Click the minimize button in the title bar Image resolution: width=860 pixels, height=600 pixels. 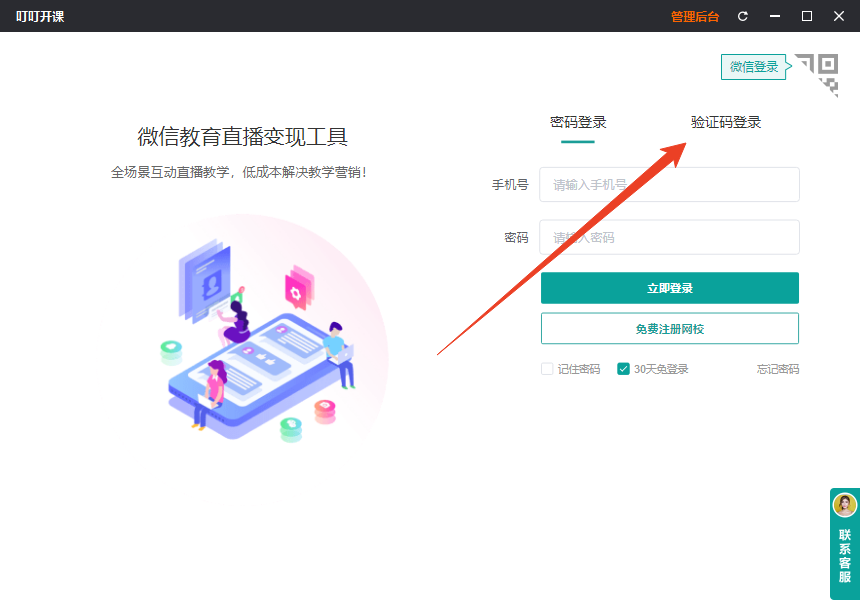click(x=774, y=16)
